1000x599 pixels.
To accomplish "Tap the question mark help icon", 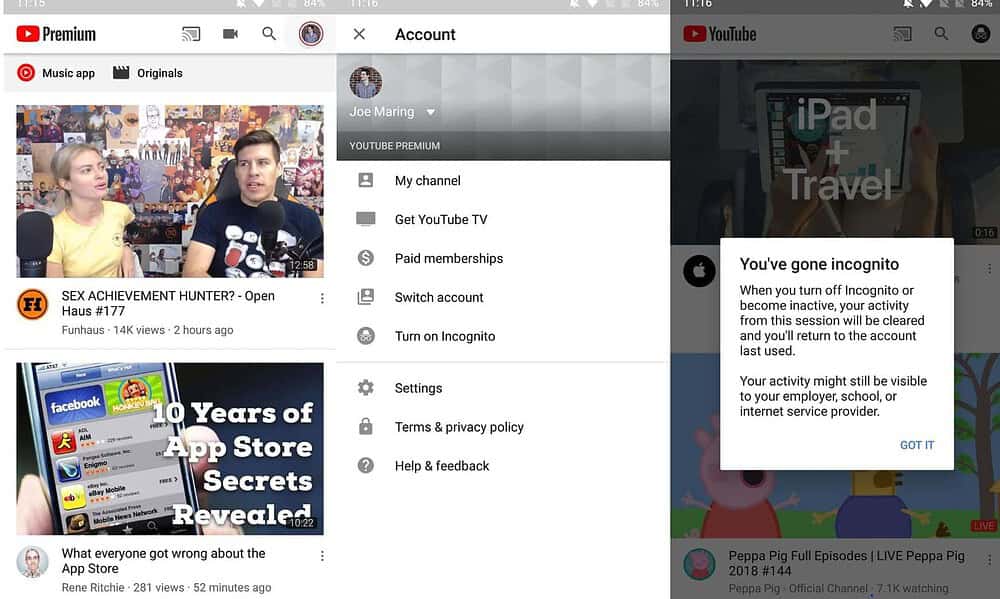I will [365, 466].
